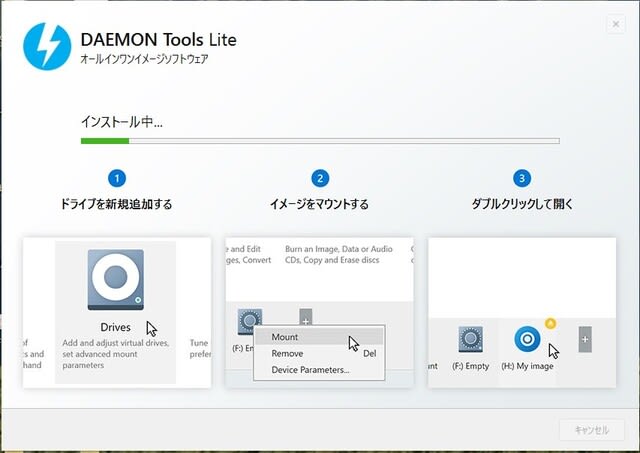Click the イメージをマウントする heading

[x=319, y=204]
